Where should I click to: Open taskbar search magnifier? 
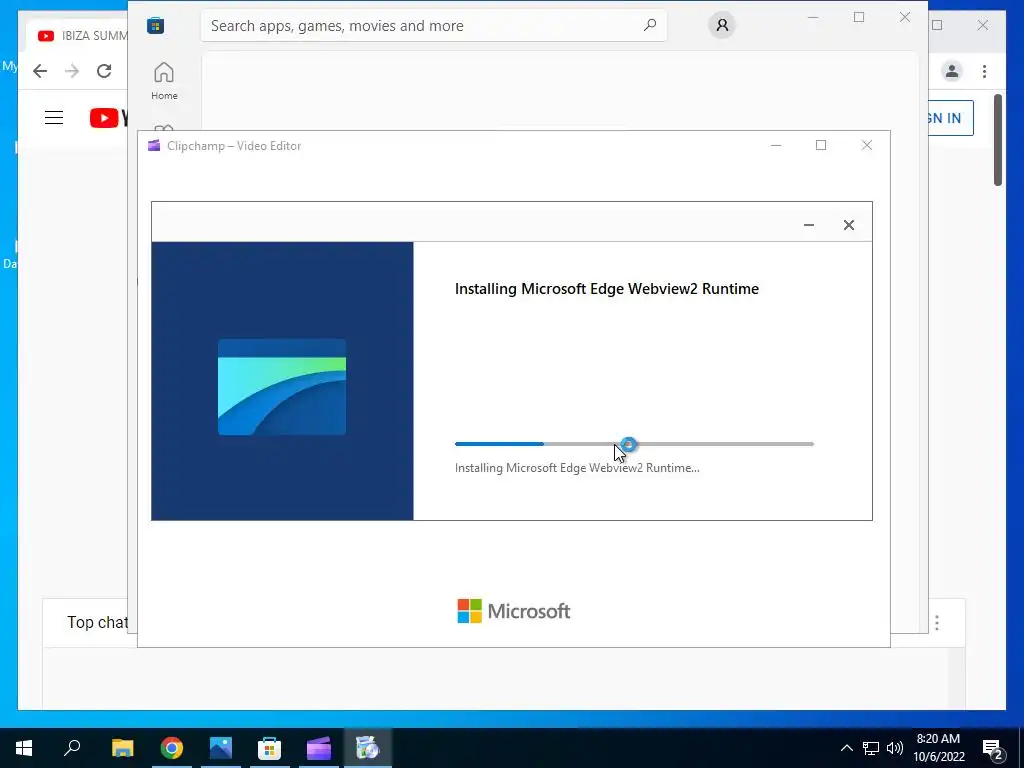[x=72, y=747]
